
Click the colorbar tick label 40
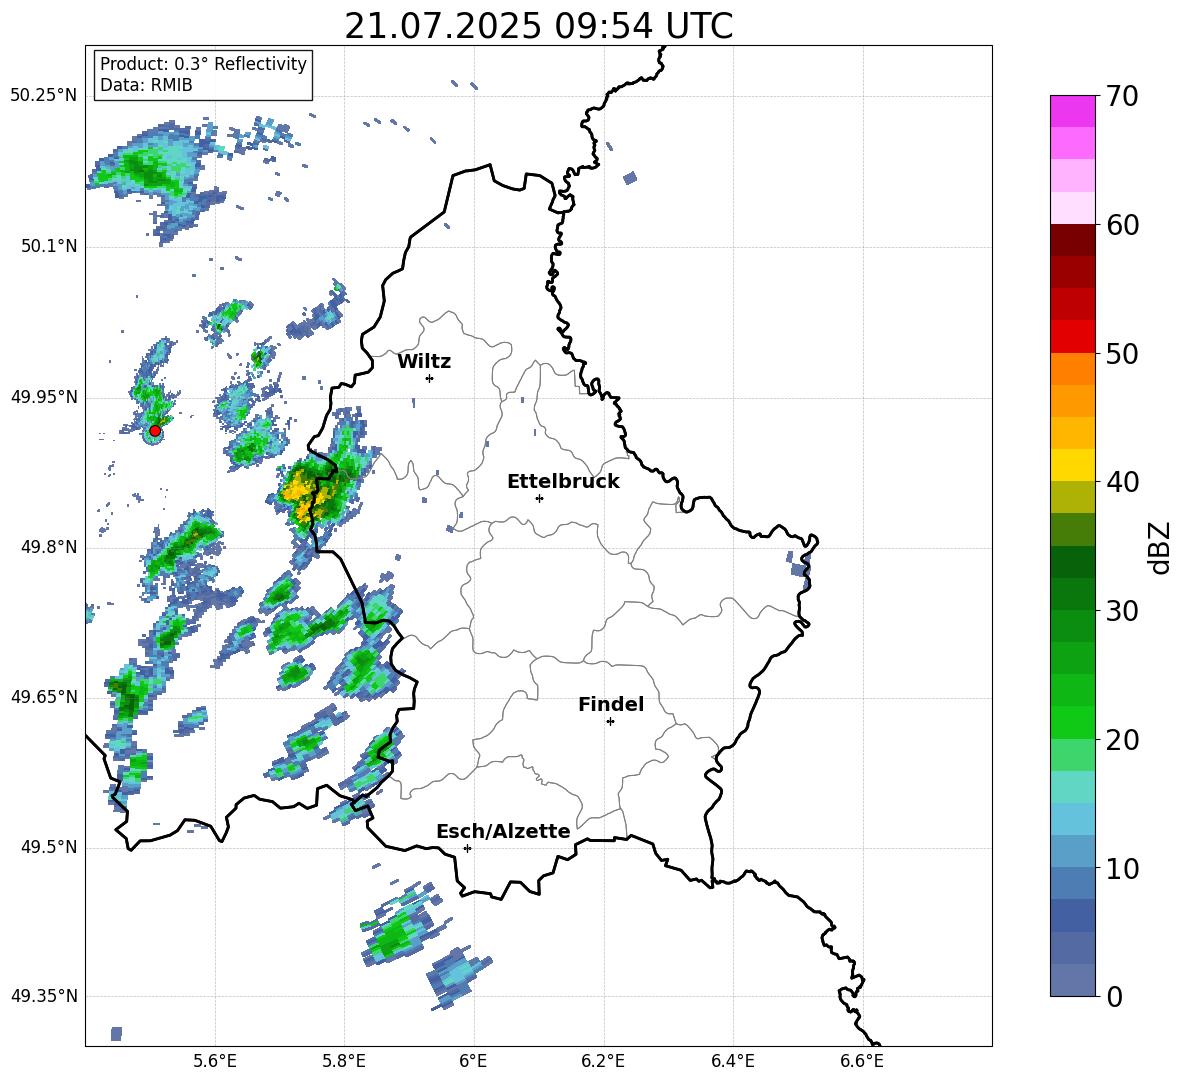pos(1122,482)
